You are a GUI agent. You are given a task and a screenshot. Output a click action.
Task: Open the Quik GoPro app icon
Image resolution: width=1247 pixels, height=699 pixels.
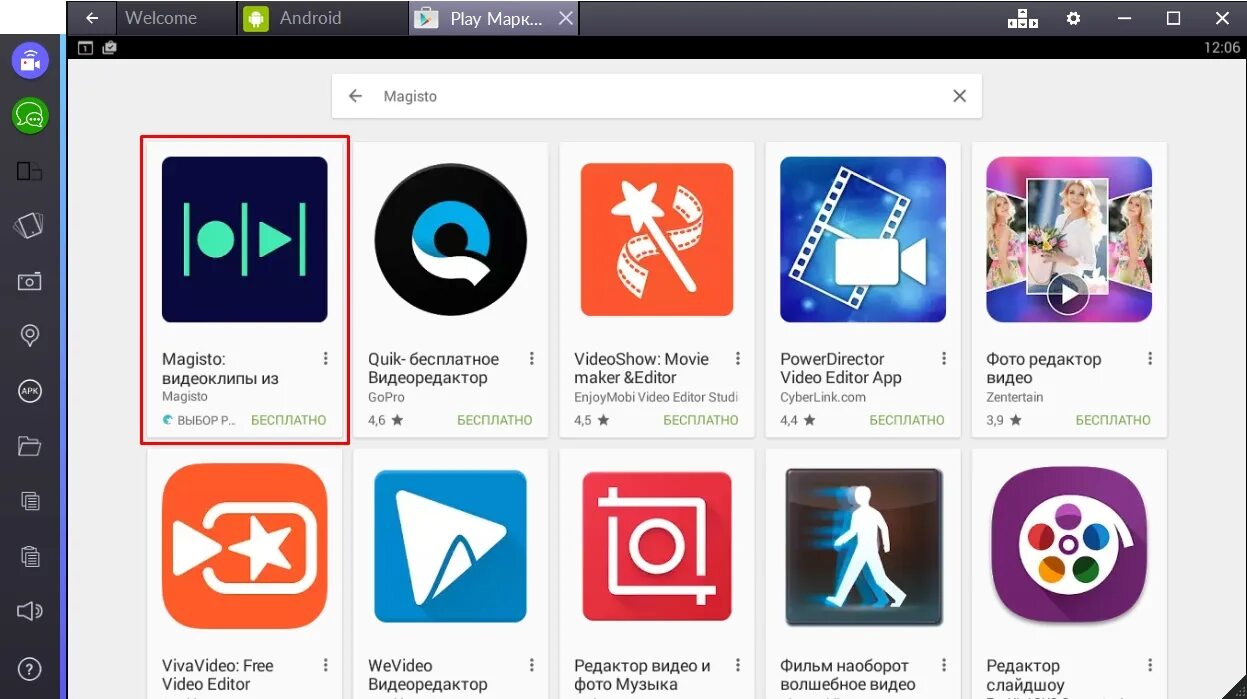(x=451, y=239)
